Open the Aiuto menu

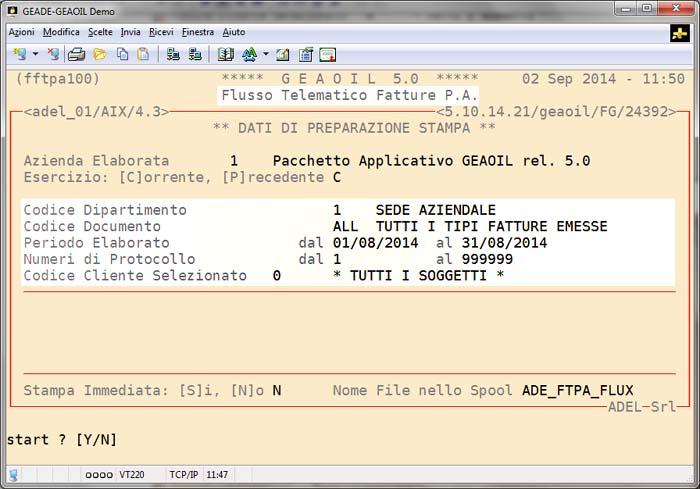click(234, 32)
